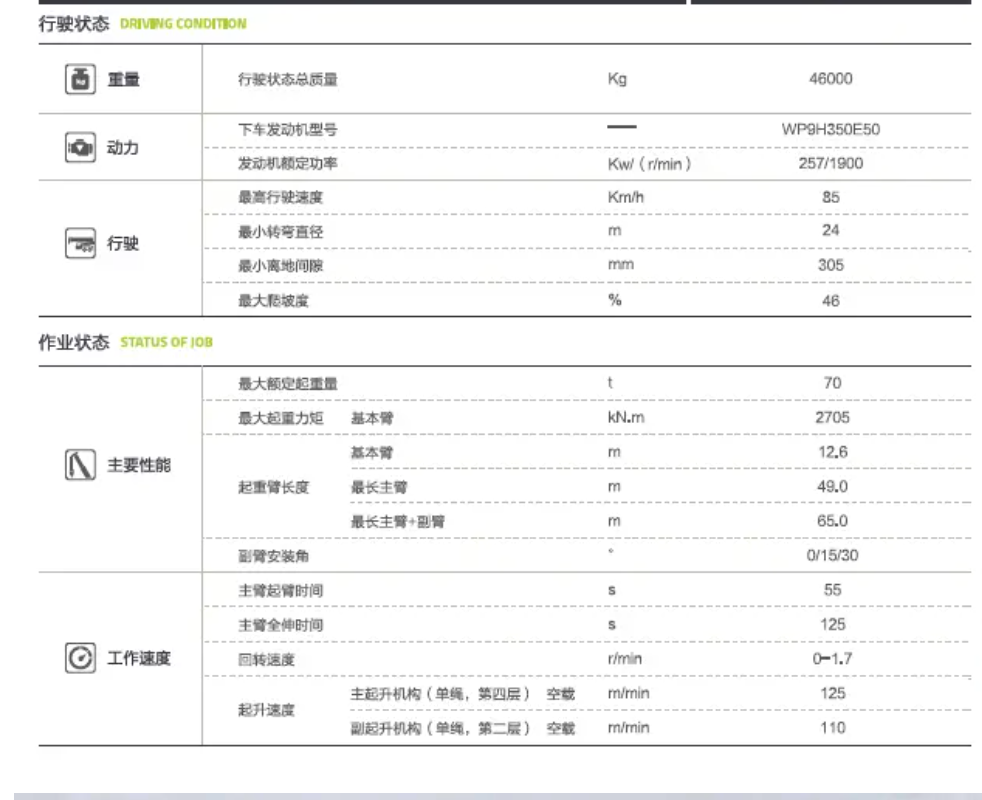The image size is (982, 800).
Task: Click the rated power value 257/1900
Action: click(830, 164)
